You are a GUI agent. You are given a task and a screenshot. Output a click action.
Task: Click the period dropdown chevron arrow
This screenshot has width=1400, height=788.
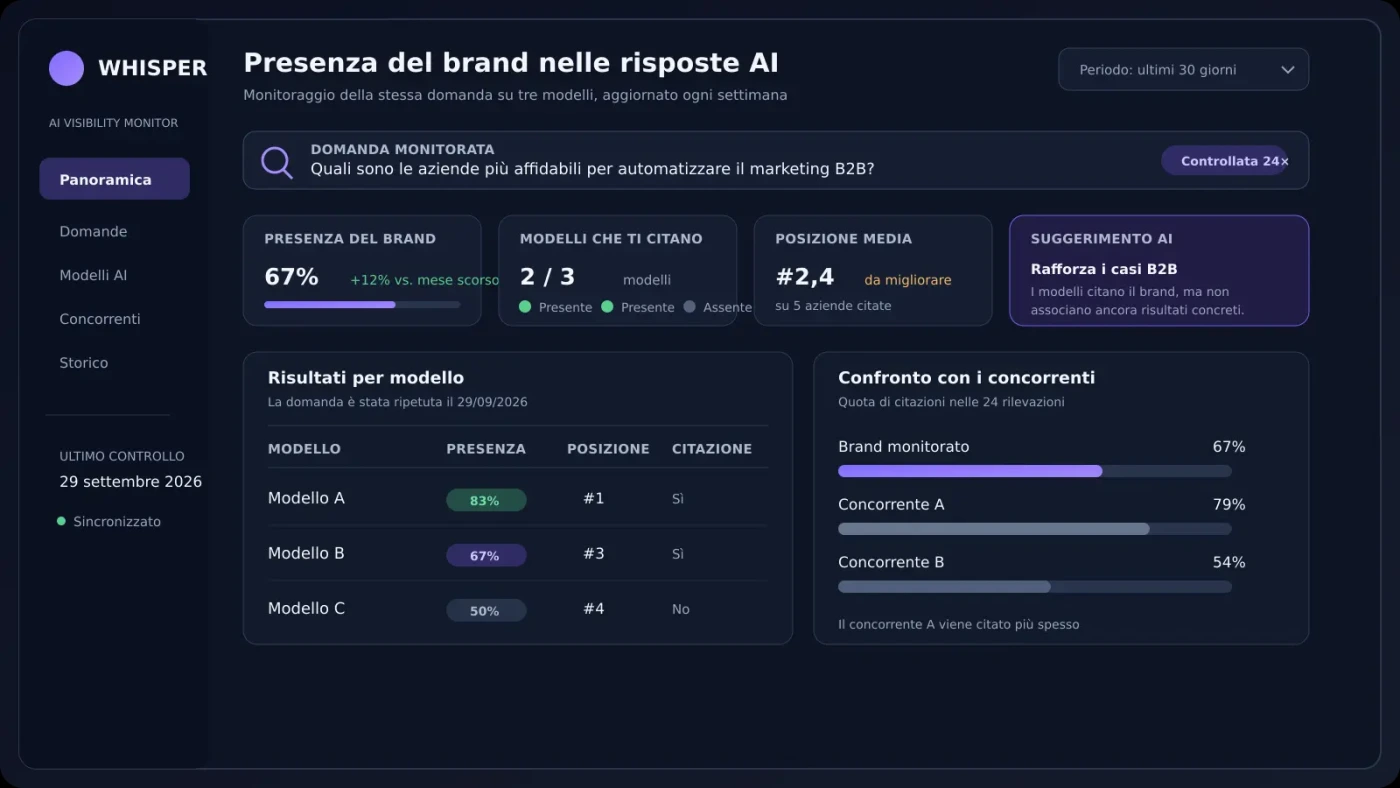click(1287, 70)
